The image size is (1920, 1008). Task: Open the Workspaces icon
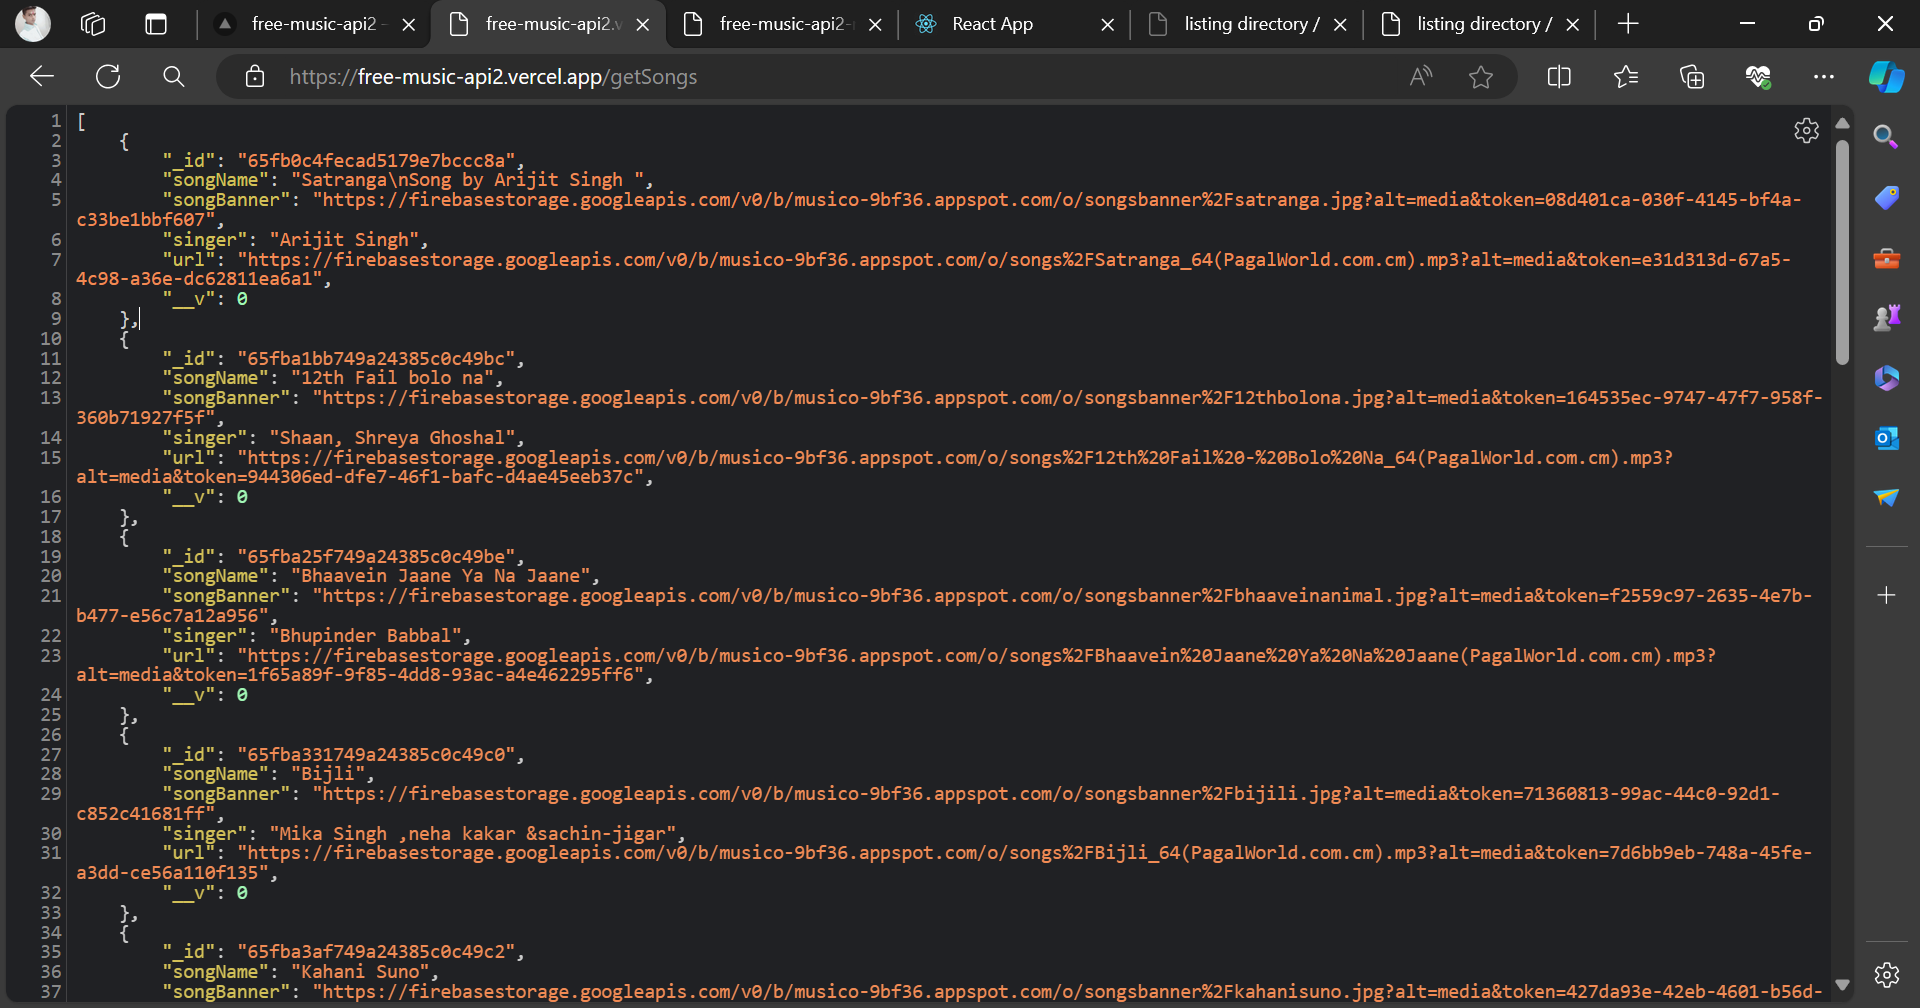(93, 24)
